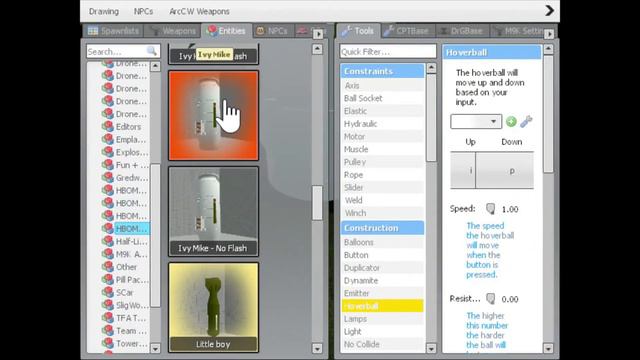Switch to the Weapons tab

click(173, 31)
